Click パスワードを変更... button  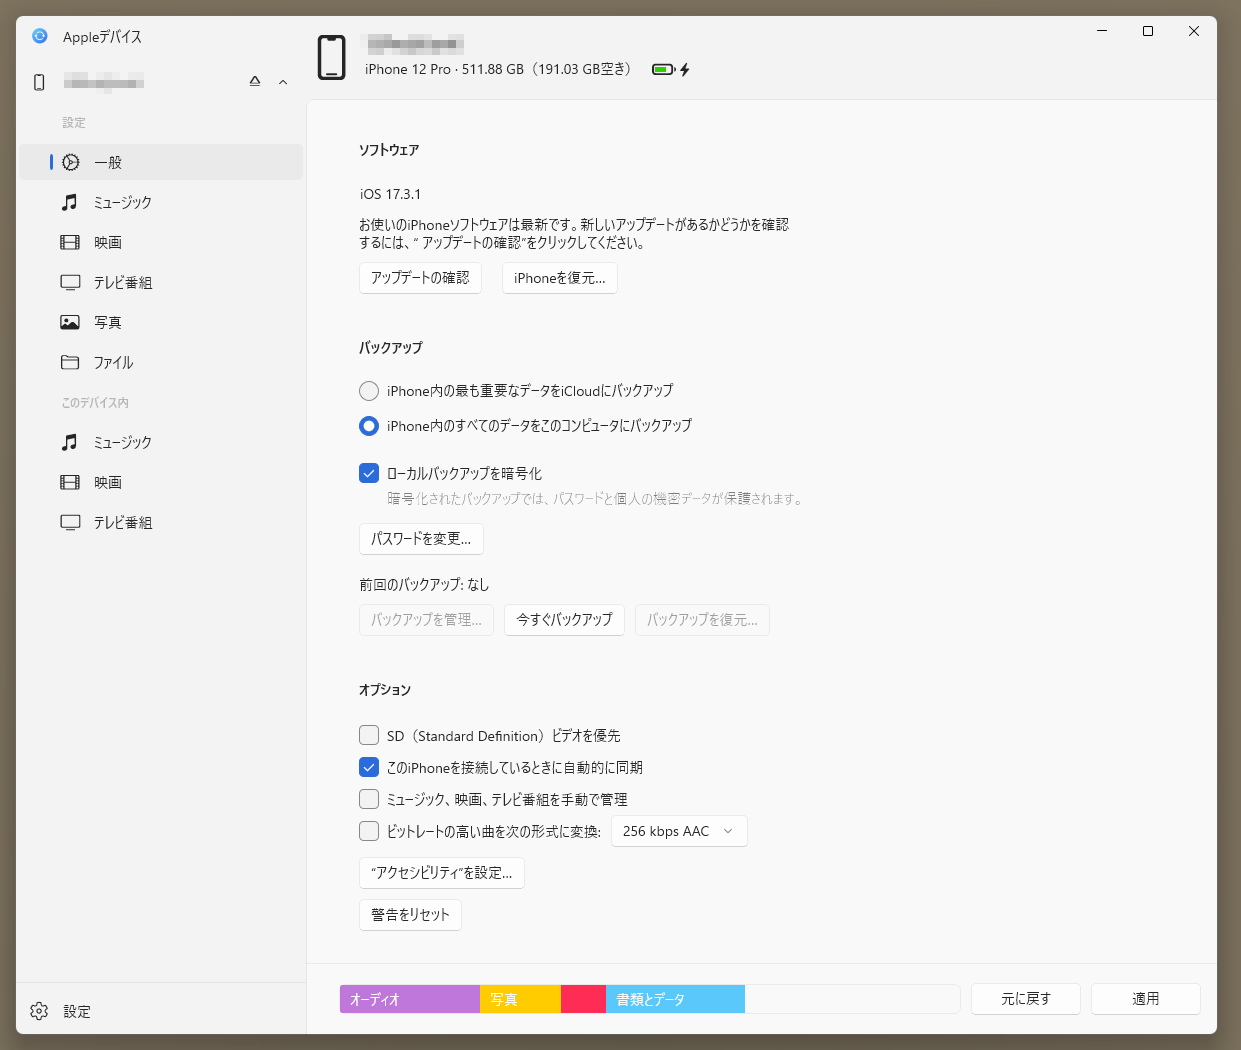click(421, 539)
